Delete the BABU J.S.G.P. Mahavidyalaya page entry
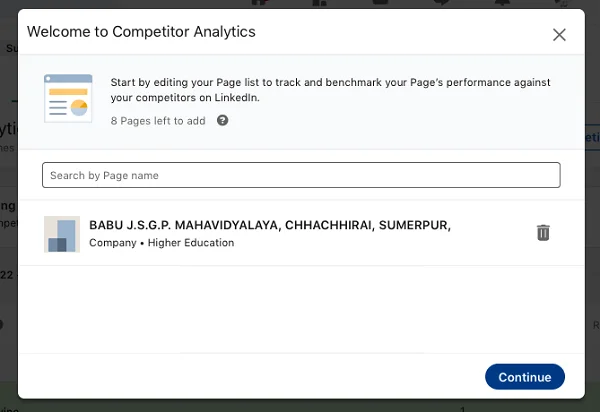The image size is (600, 412). point(543,233)
